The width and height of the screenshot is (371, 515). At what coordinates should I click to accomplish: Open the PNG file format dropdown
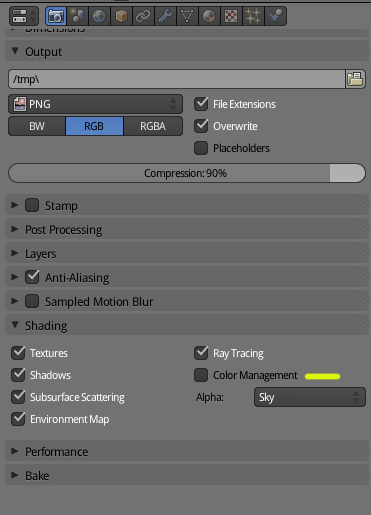(x=95, y=104)
